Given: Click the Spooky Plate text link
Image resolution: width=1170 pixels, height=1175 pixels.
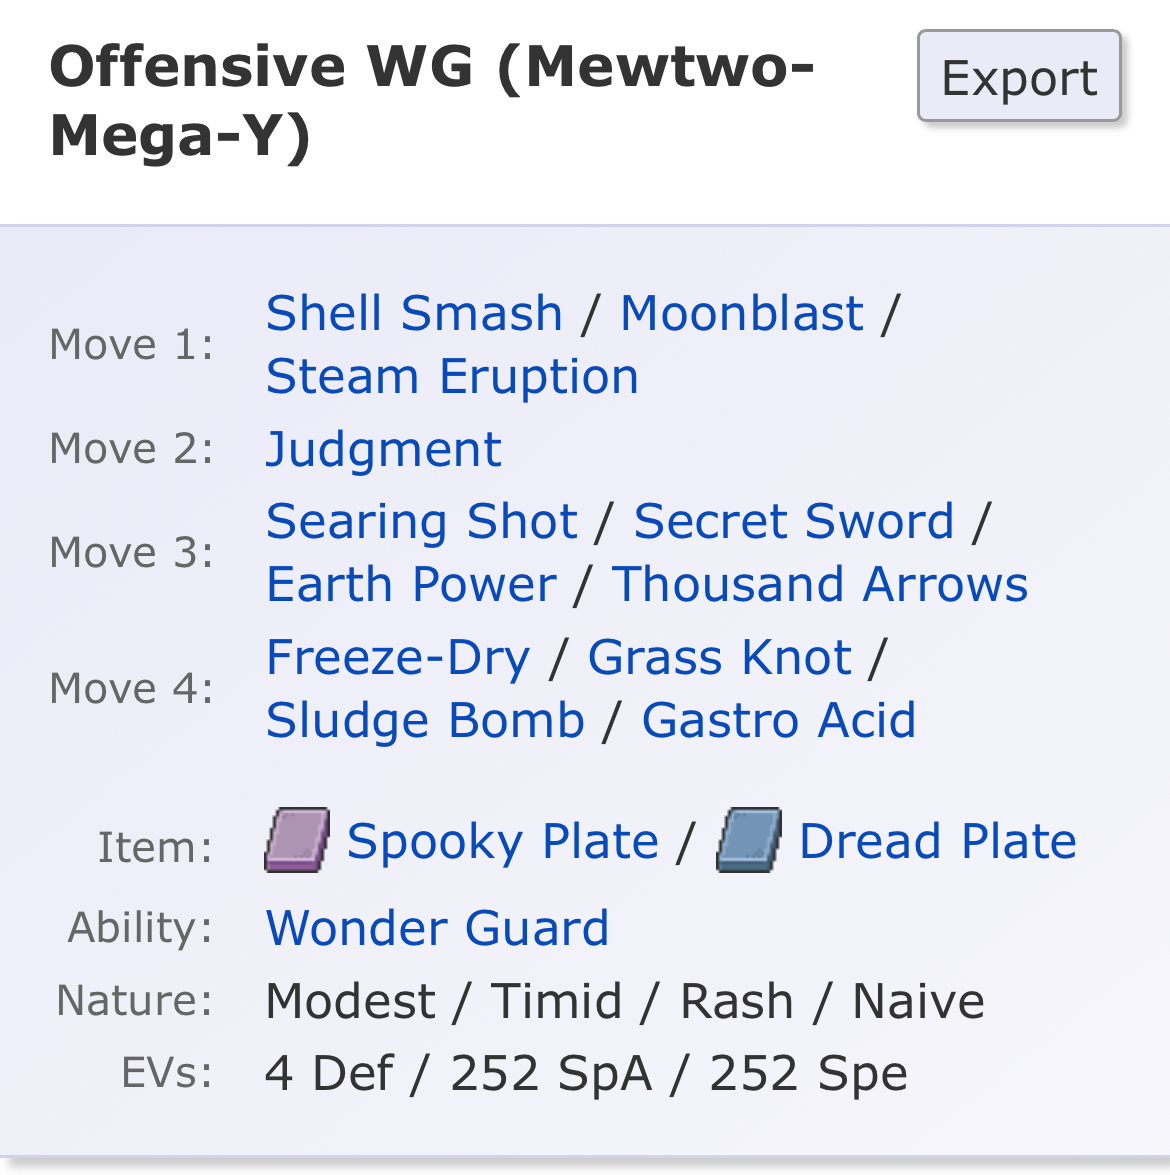Looking at the screenshot, I should [502, 842].
